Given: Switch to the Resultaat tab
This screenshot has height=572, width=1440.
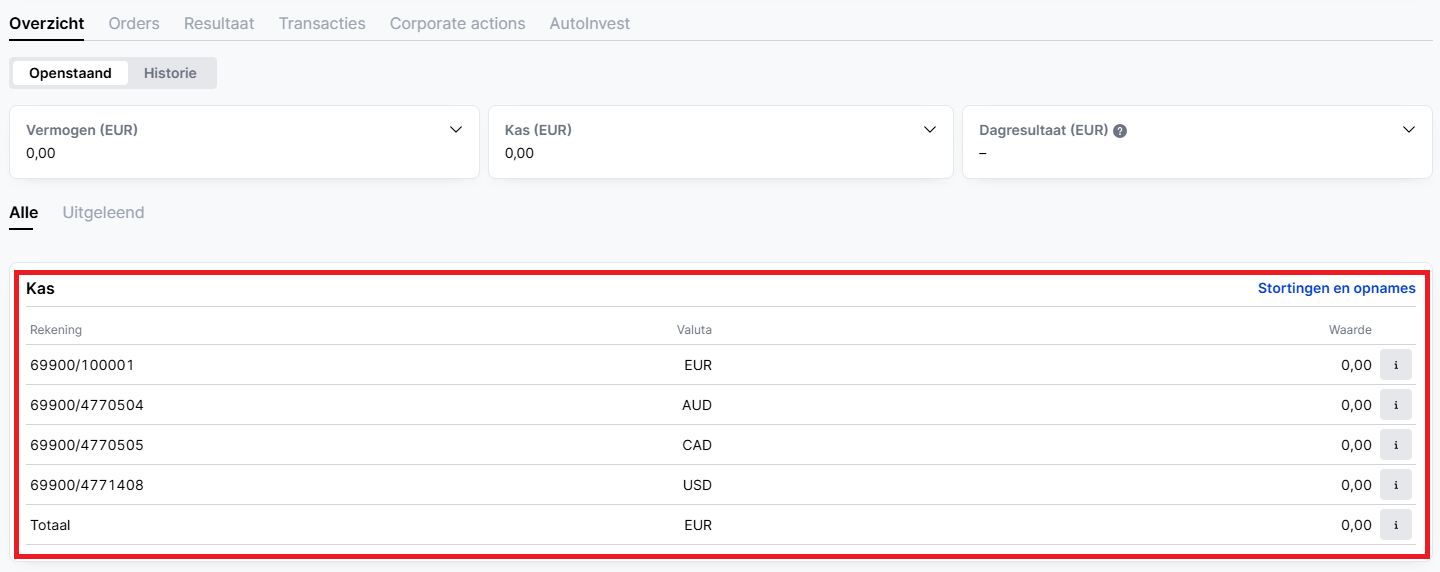Looking at the screenshot, I should [x=219, y=23].
